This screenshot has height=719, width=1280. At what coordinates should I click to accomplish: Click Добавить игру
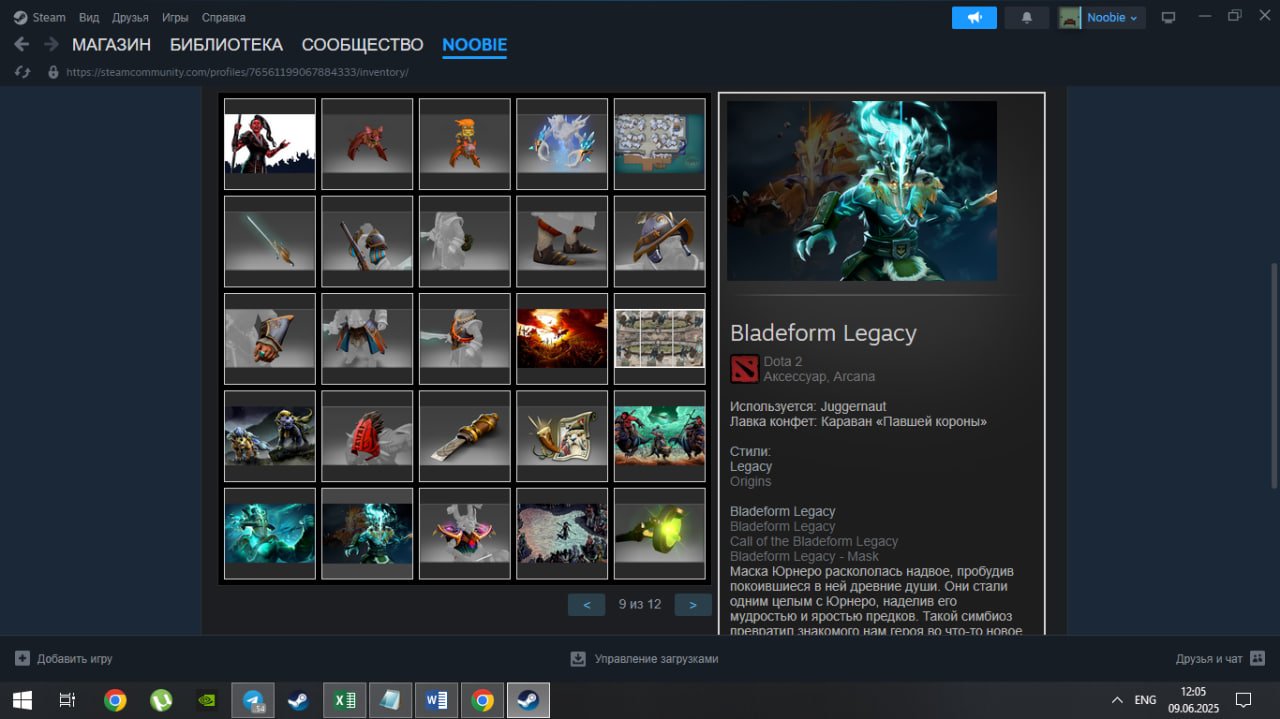(64, 659)
